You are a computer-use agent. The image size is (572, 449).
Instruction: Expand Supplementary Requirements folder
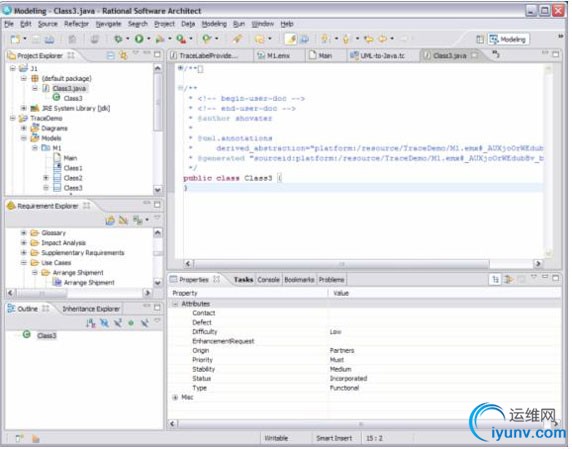24,253
